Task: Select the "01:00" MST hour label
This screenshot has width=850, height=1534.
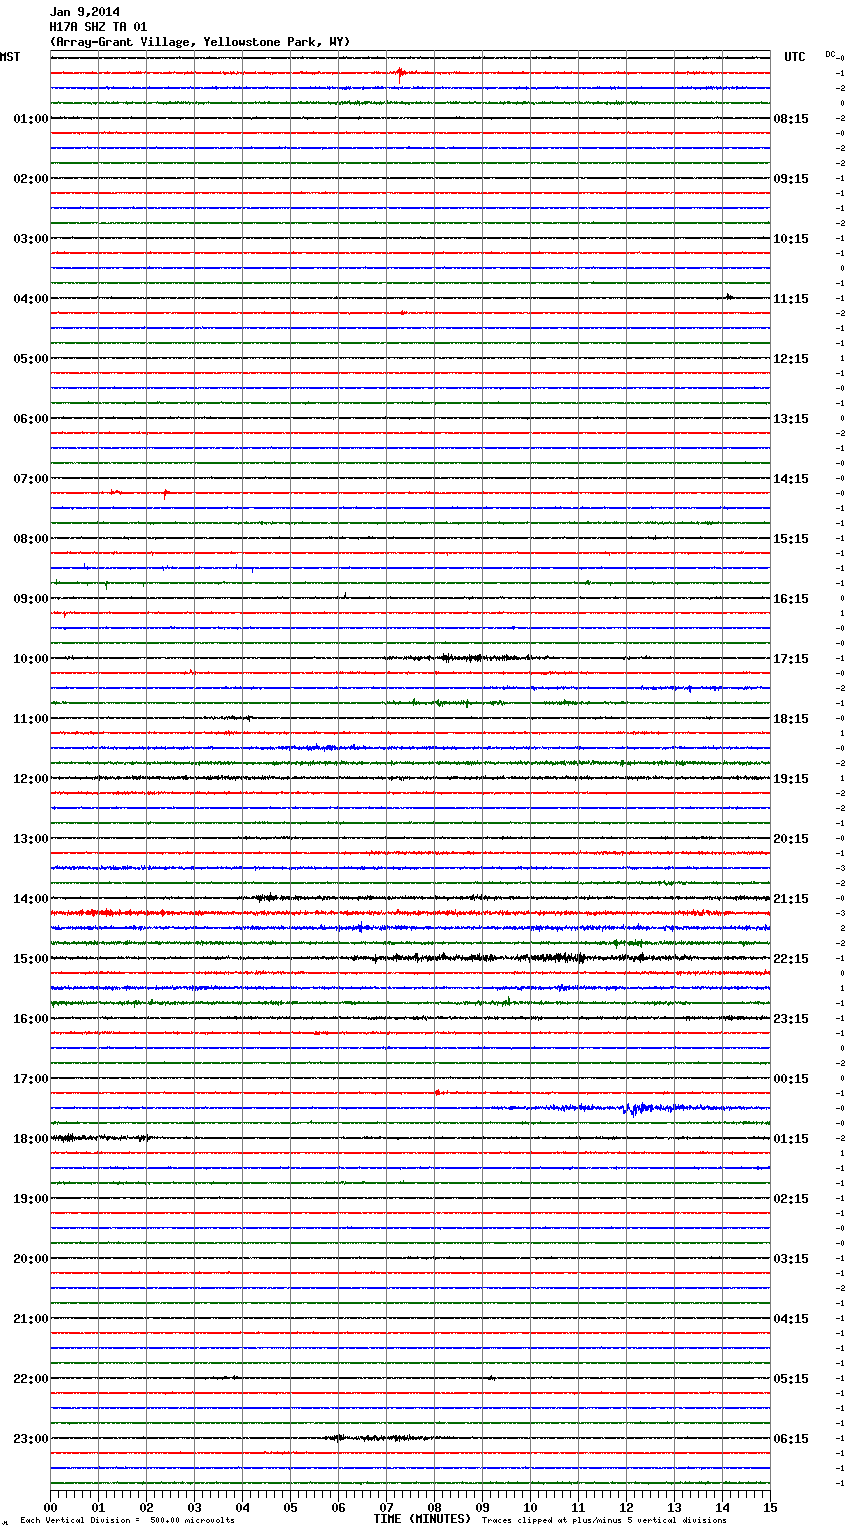Action: click(x=31, y=119)
